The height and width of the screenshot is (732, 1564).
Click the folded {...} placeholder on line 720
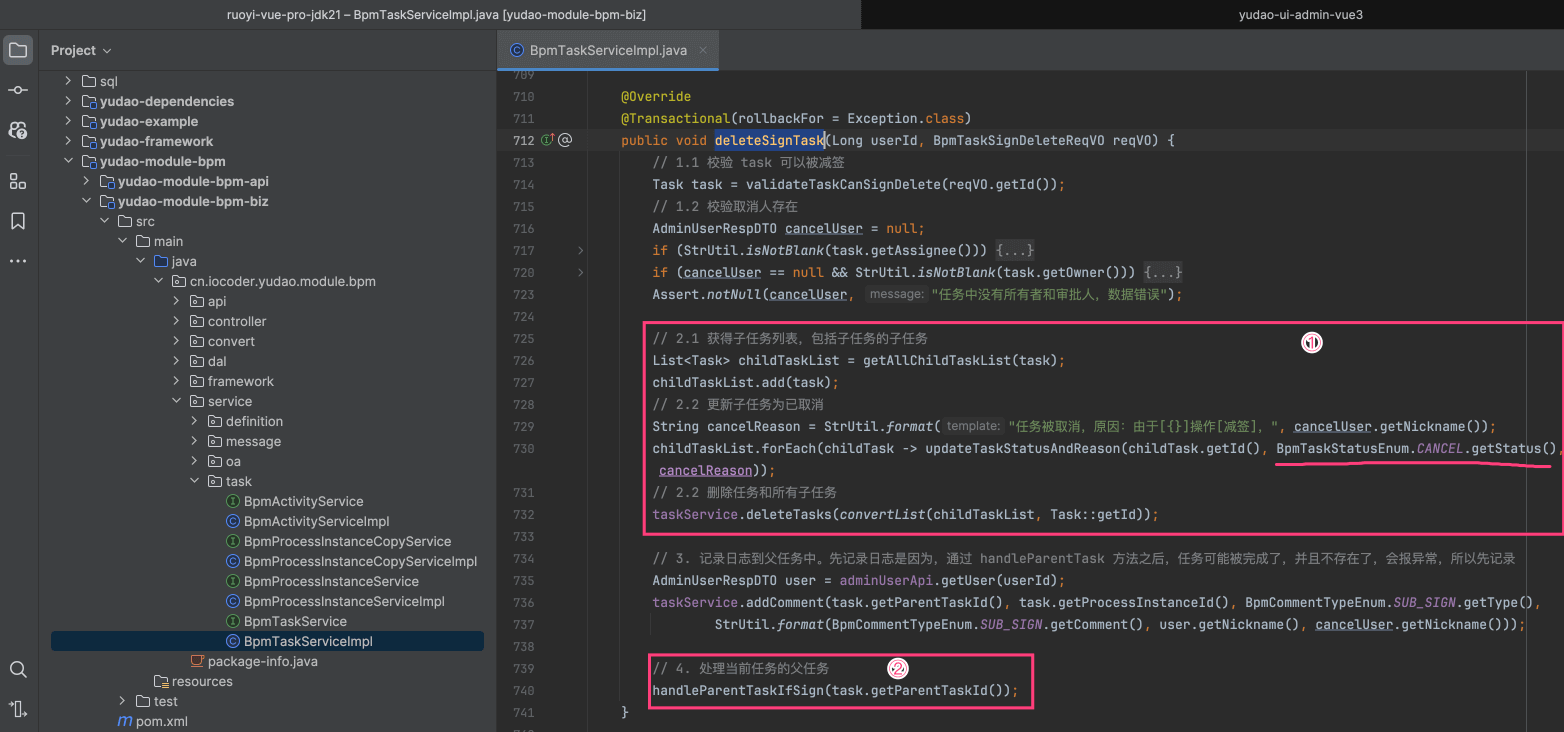tap(1164, 272)
